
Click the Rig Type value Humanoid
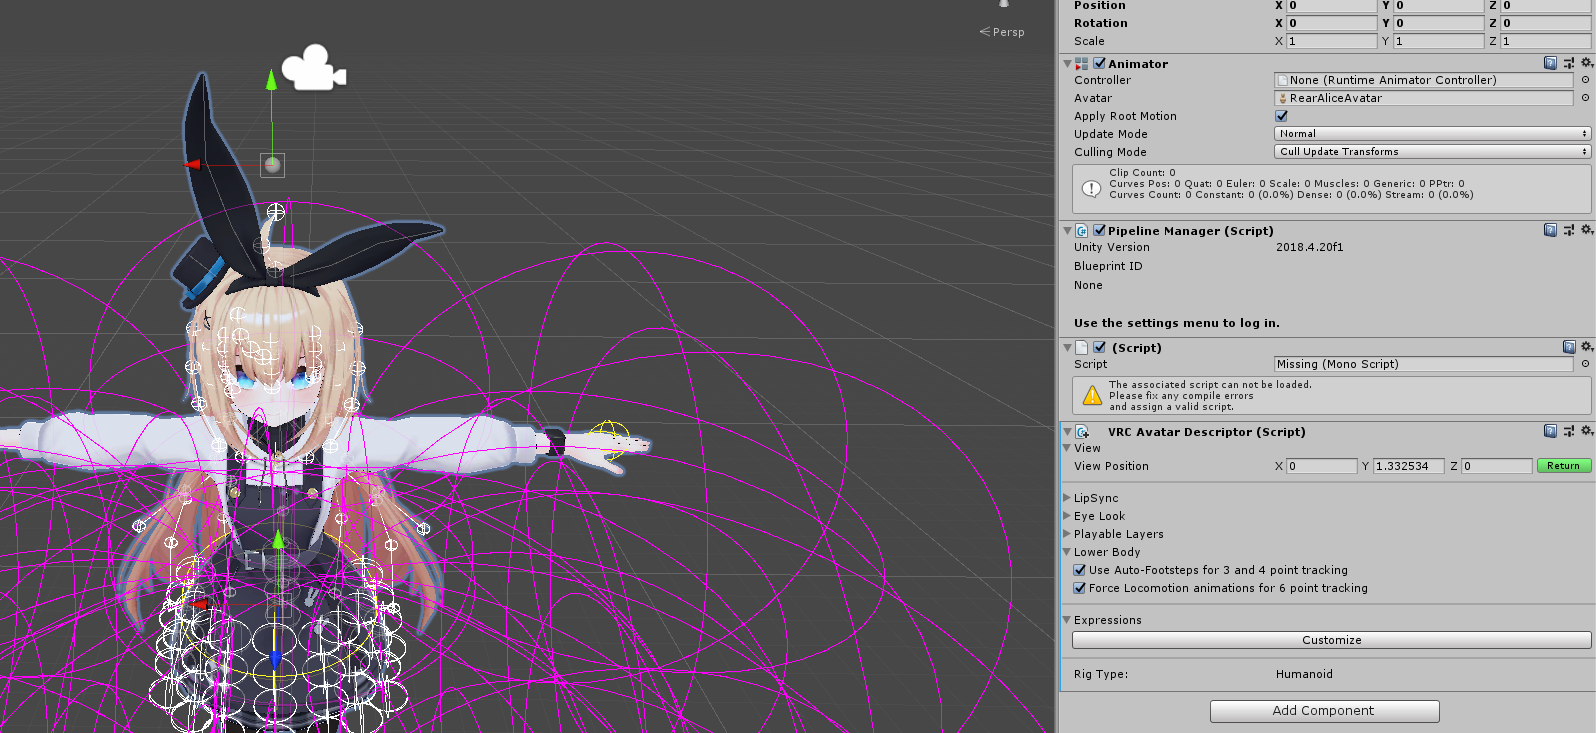tap(1304, 674)
